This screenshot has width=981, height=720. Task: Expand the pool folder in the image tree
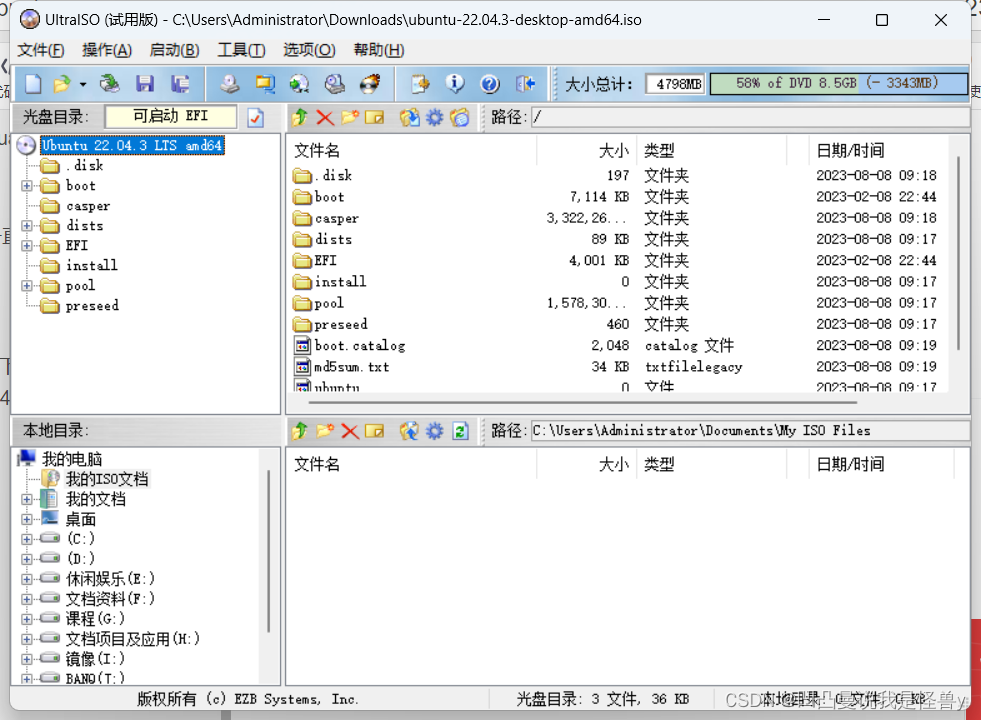[x=26, y=286]
